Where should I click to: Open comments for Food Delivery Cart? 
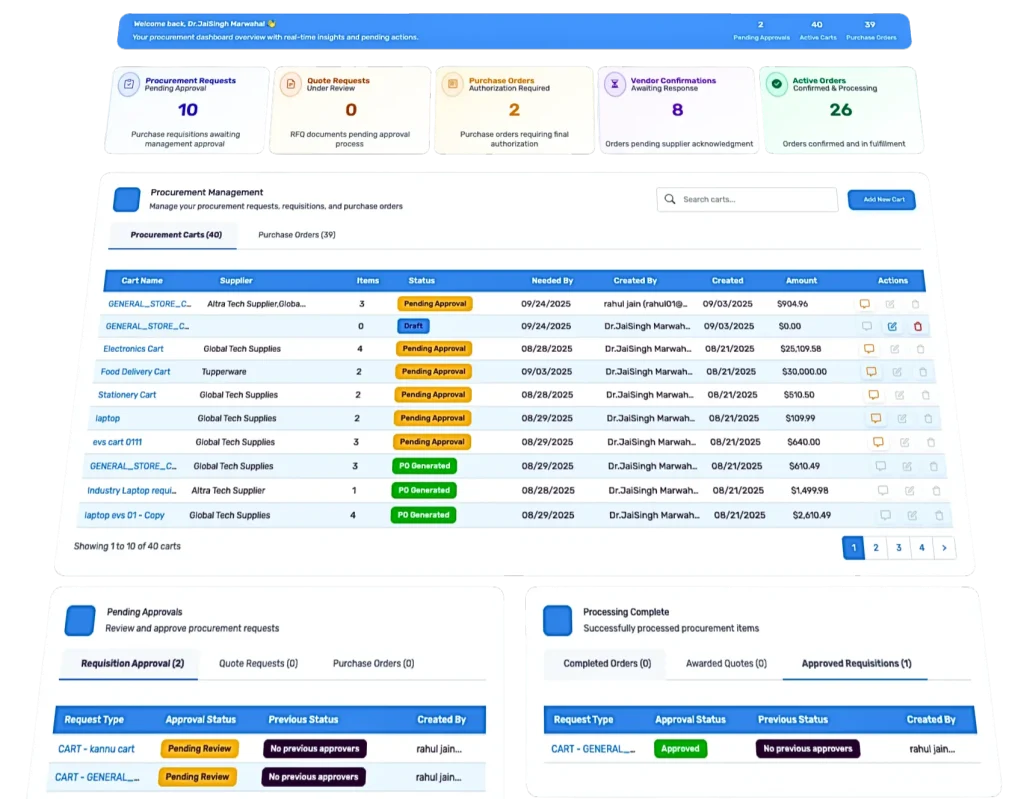coord(871,372)
